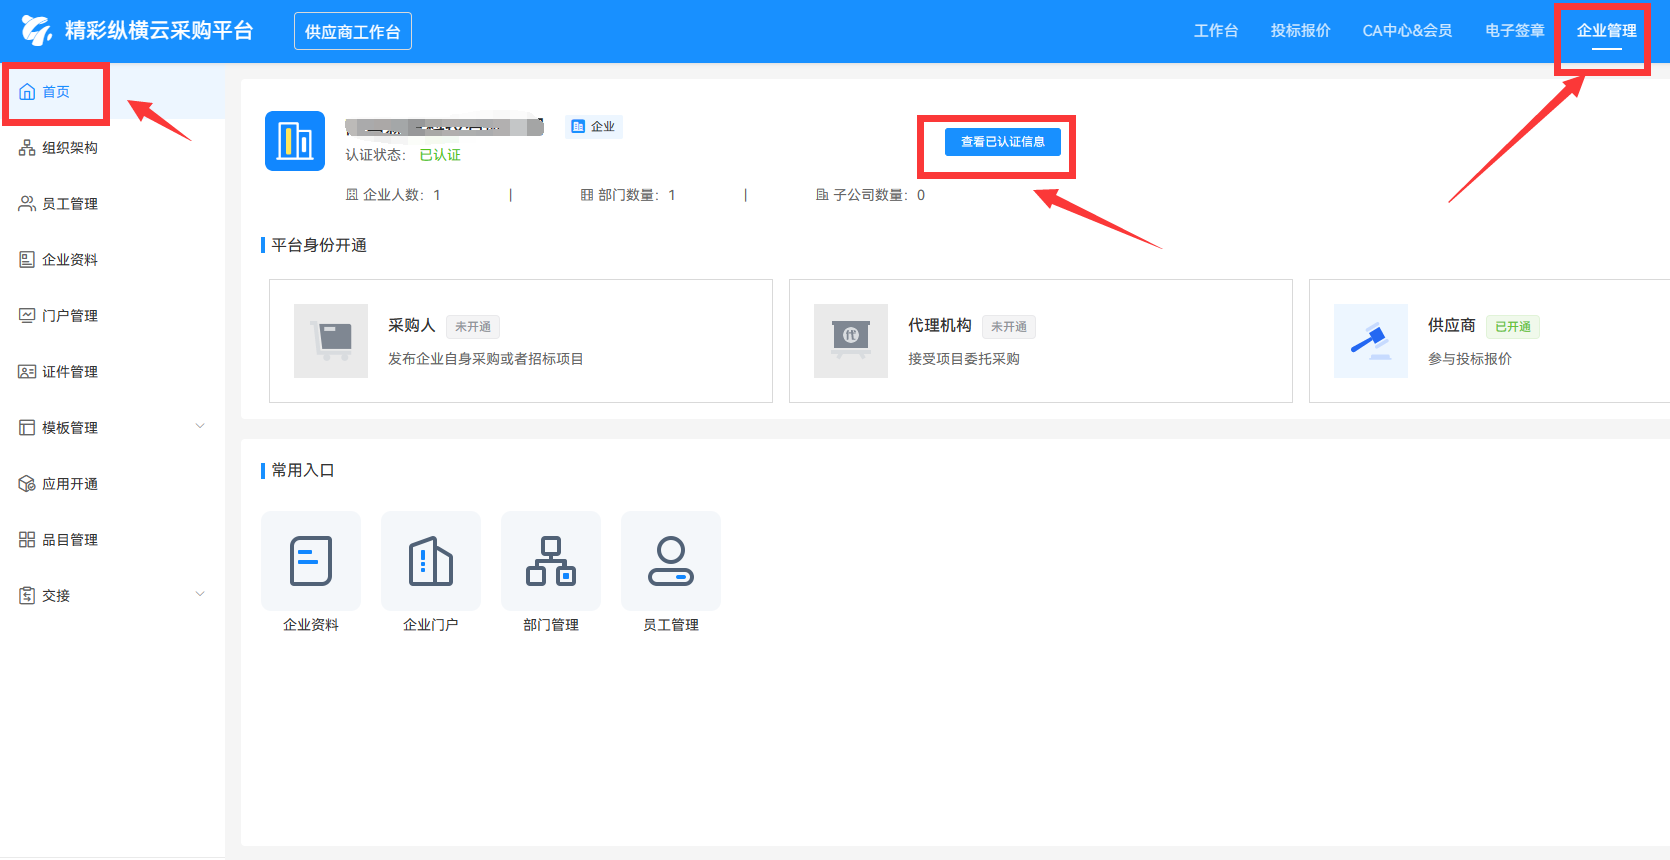This screenshot has width=1670, height=860.
Task: Click the 交接 sidebar icon
Action: tap(27, 596)
